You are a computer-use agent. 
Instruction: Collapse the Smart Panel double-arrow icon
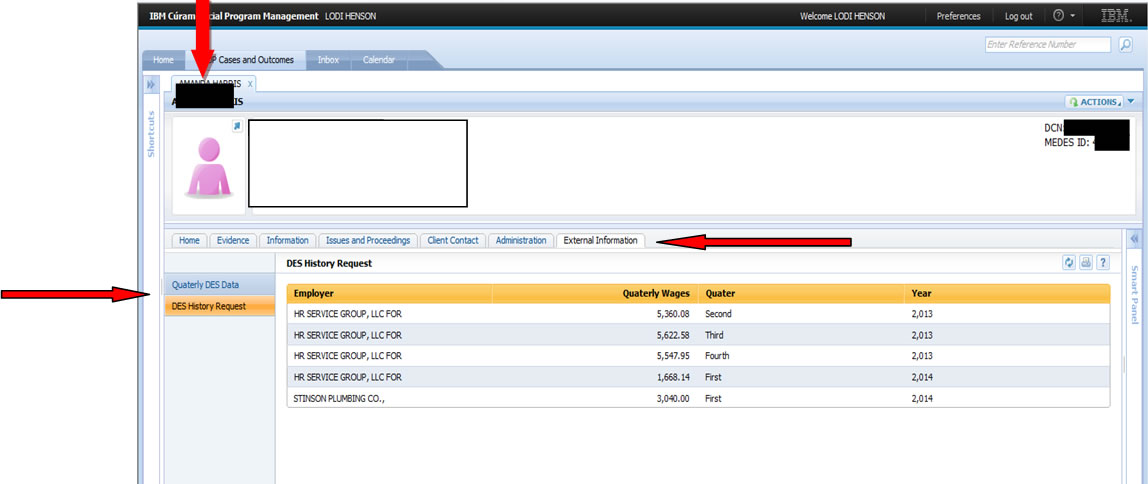coord(1134,239)
